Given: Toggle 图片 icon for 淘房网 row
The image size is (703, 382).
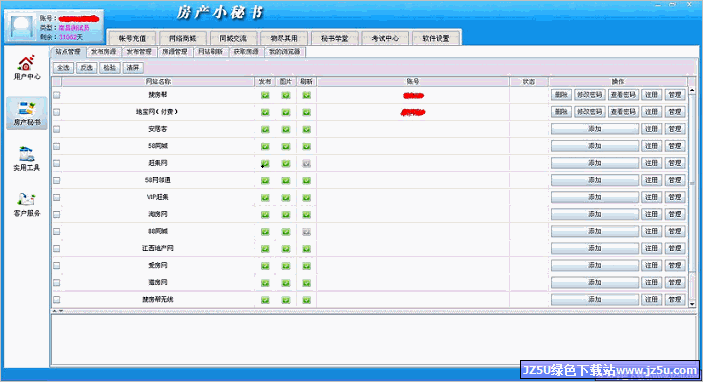Looking at the screenshot, I should 286,214.
